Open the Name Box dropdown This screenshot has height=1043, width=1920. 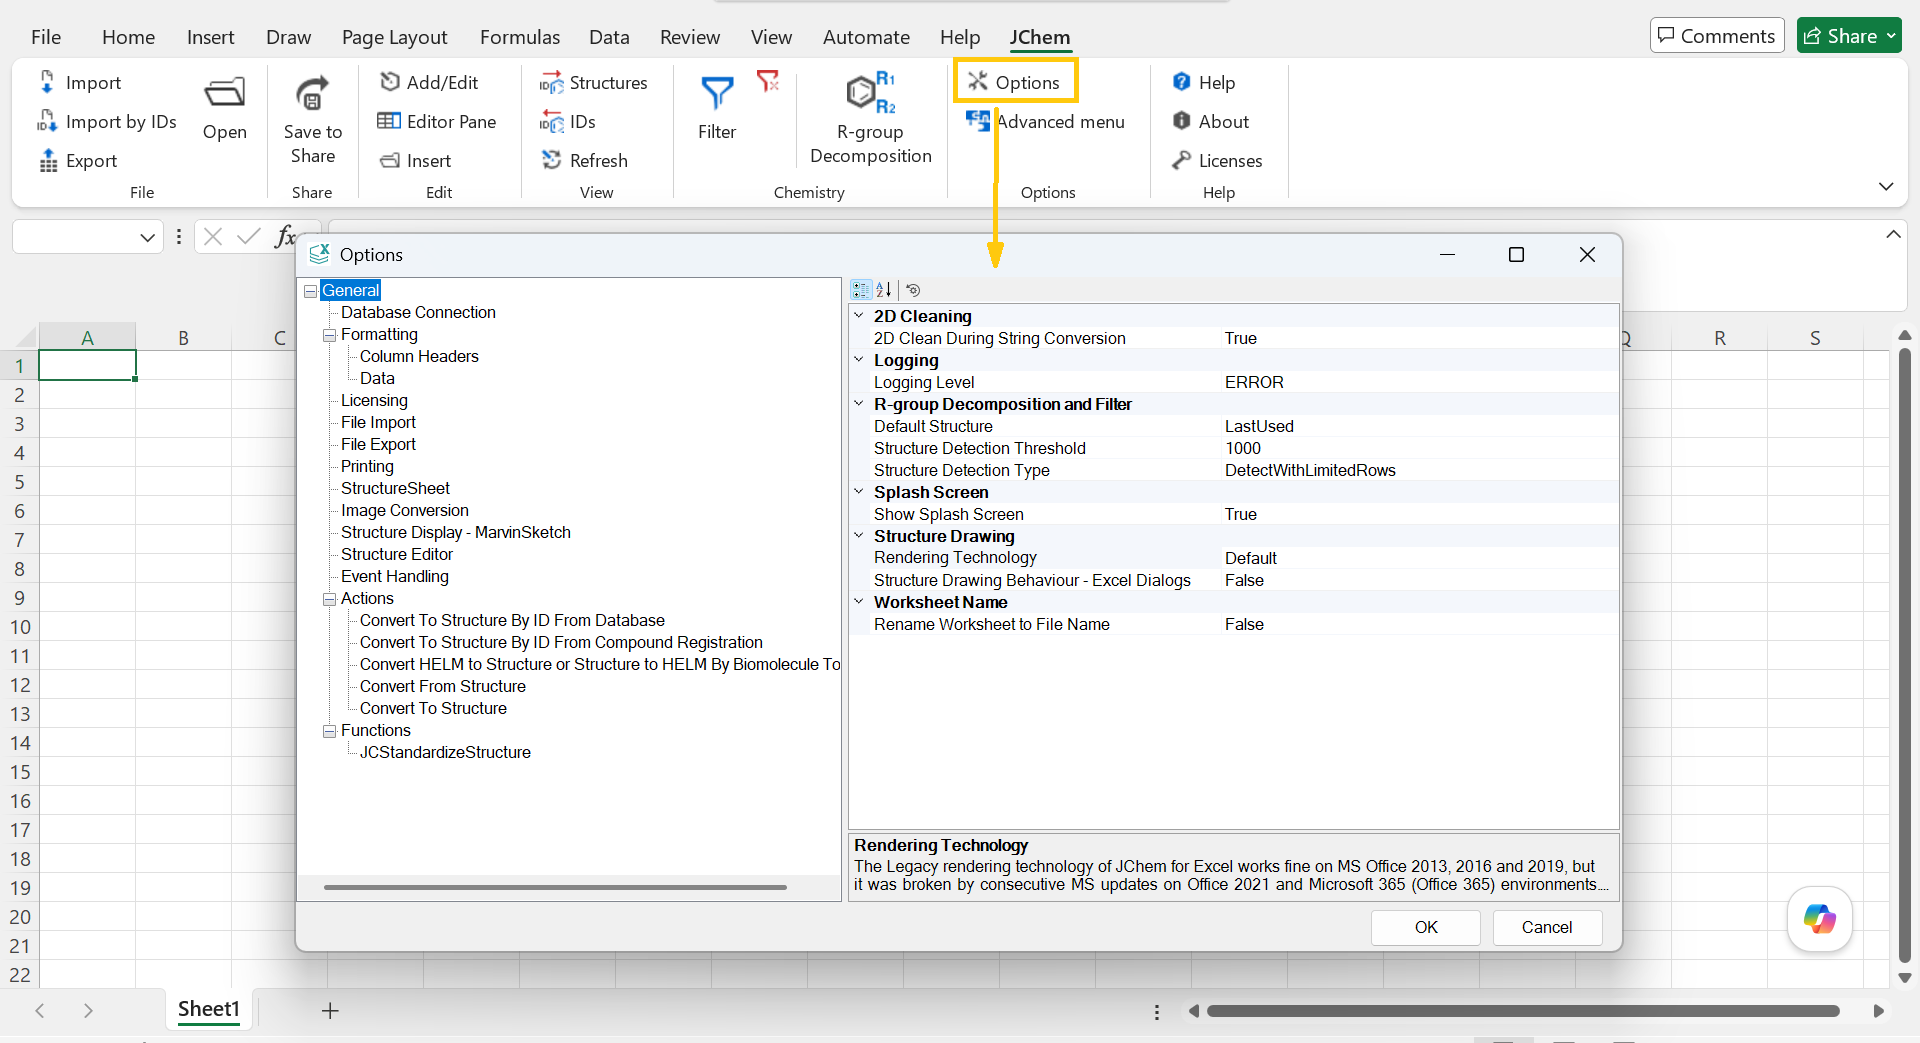click(x=148, y=237)
